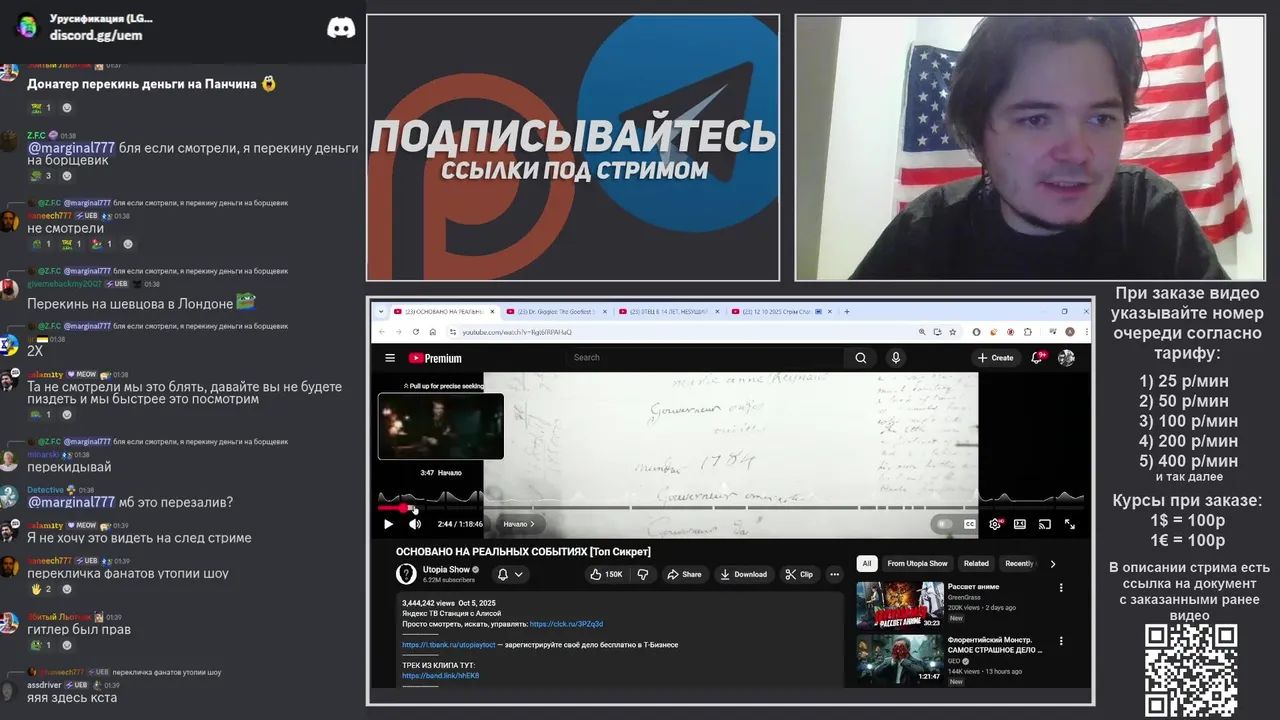Click the Utopia Show channel name
This screenshot has height=720, width=1280.
tap(445, 569)
